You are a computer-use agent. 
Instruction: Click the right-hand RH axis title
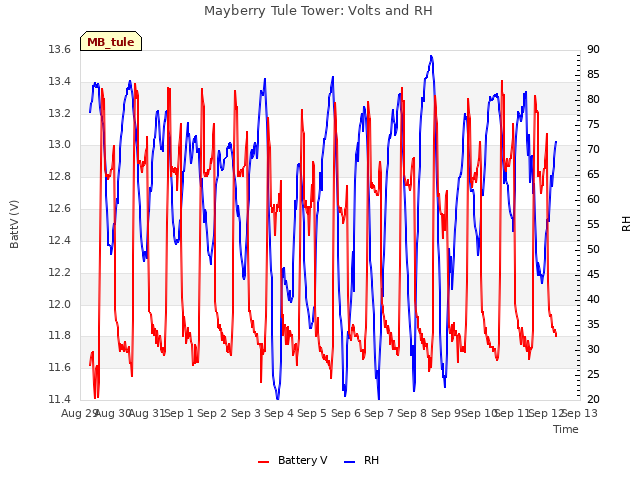pyautogui.click(x=626, y=224)
